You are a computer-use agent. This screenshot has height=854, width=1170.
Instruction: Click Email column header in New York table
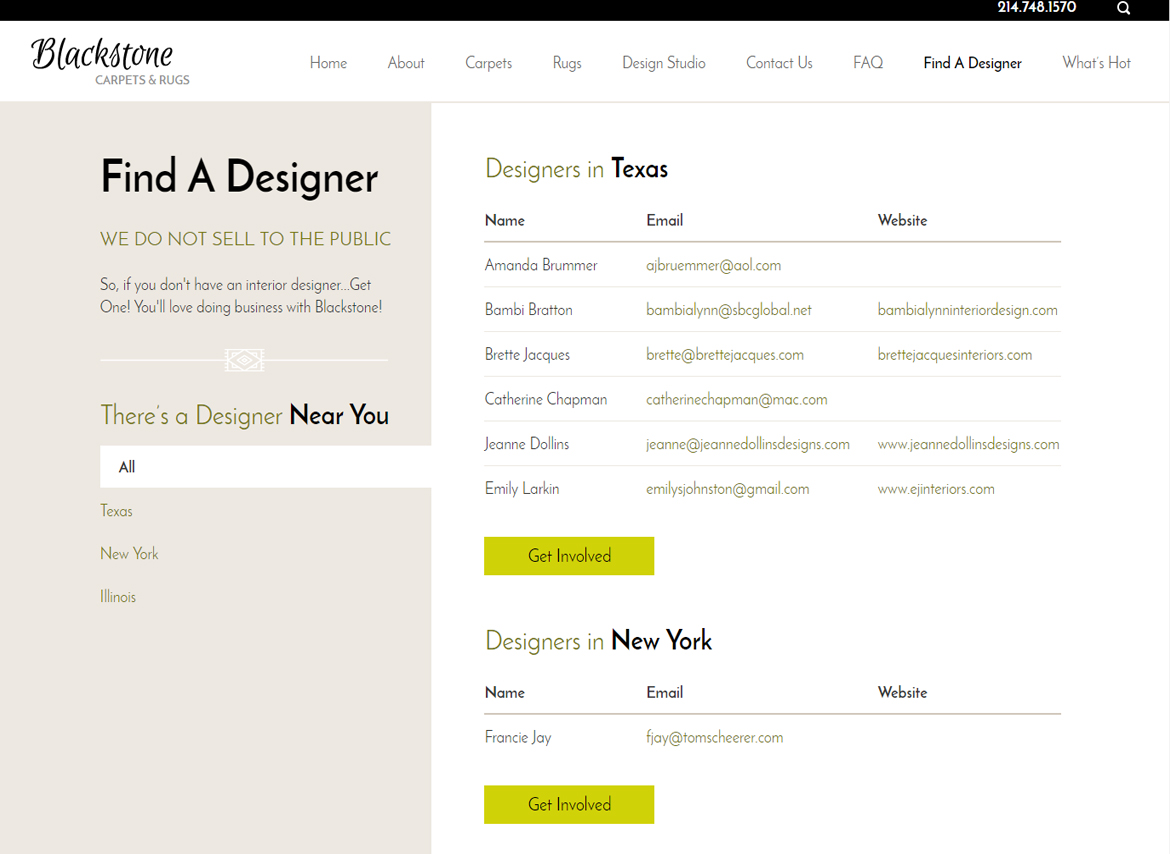(664, 693)
